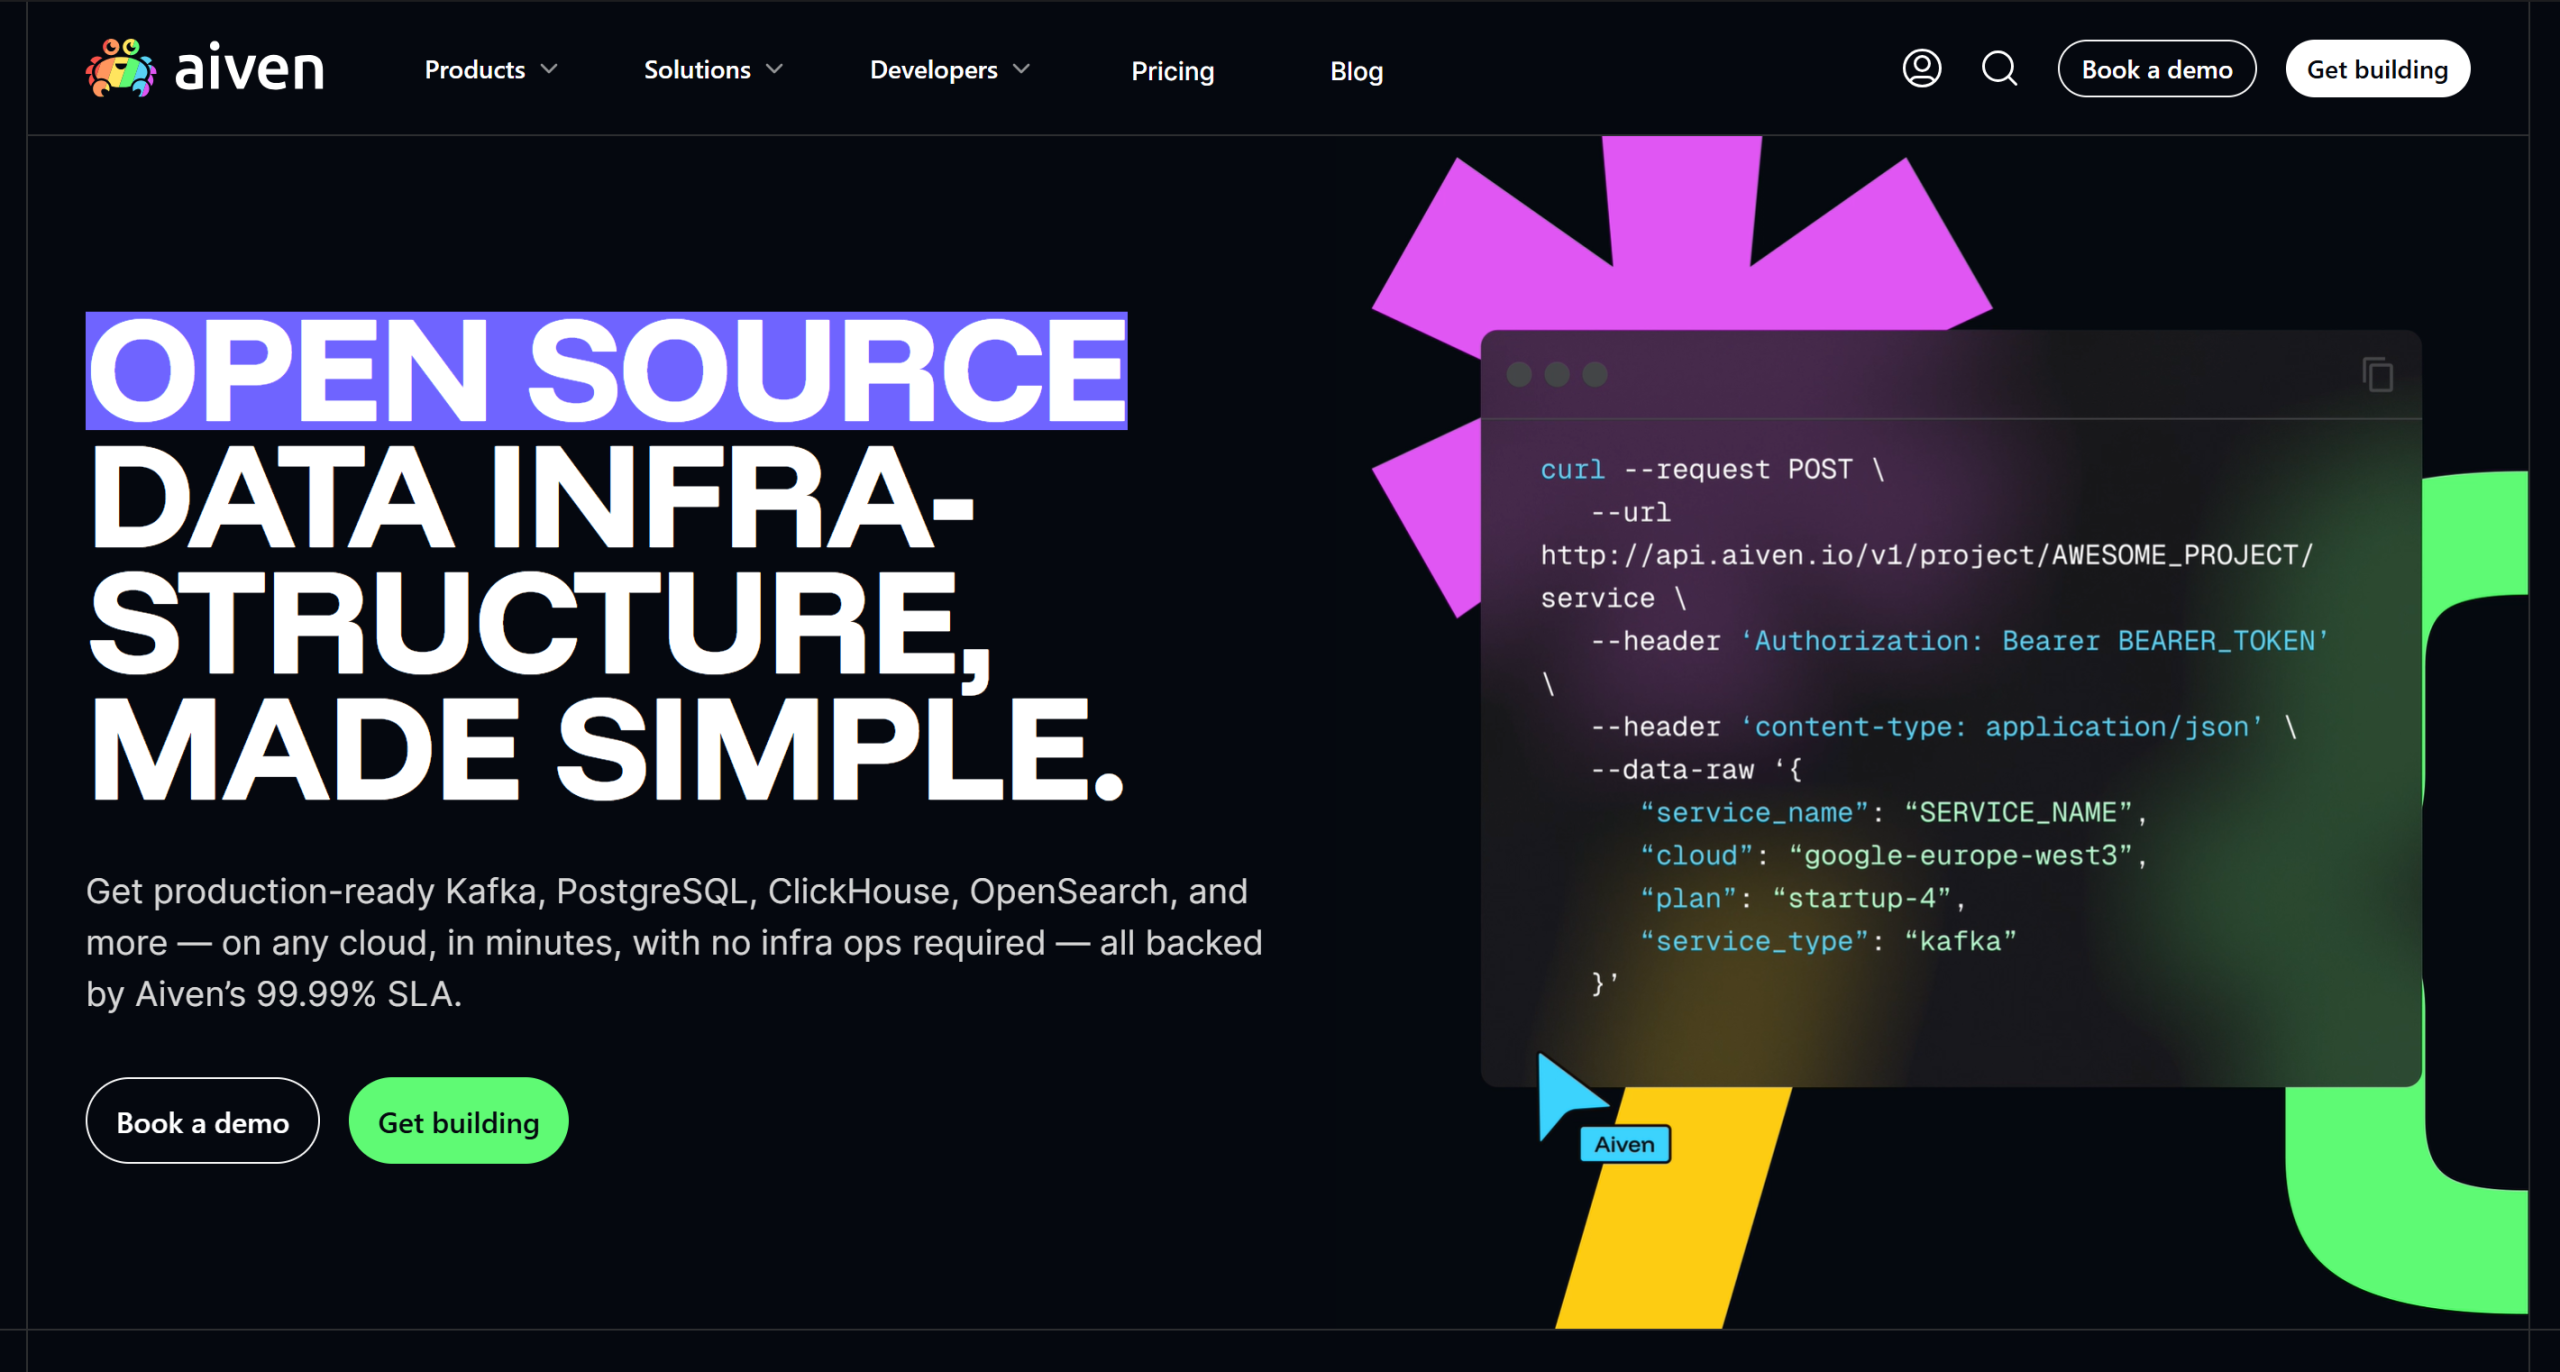Click the 99.99% SLA paragraph line
The height and width of the screenshot is (1372, 2560).
[274, 994]
